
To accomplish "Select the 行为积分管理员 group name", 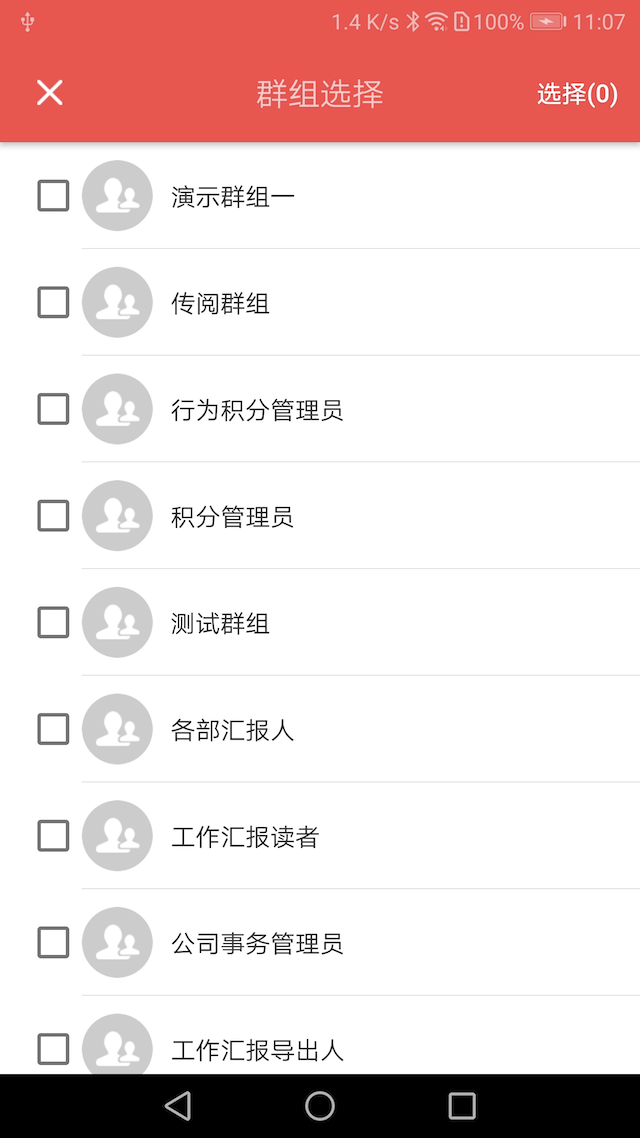I will tap(257, 410).
